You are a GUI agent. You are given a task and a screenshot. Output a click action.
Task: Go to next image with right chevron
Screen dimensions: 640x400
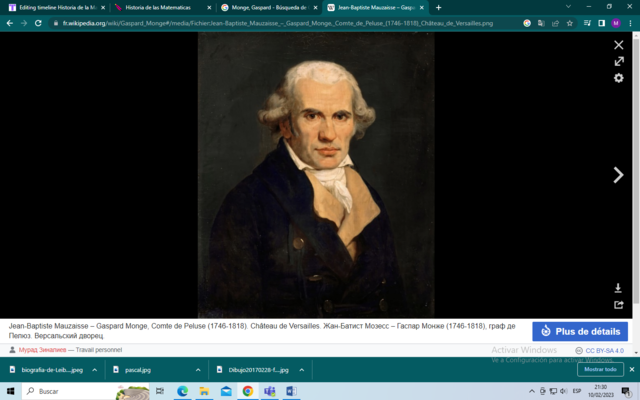click(x=618, y=175)
